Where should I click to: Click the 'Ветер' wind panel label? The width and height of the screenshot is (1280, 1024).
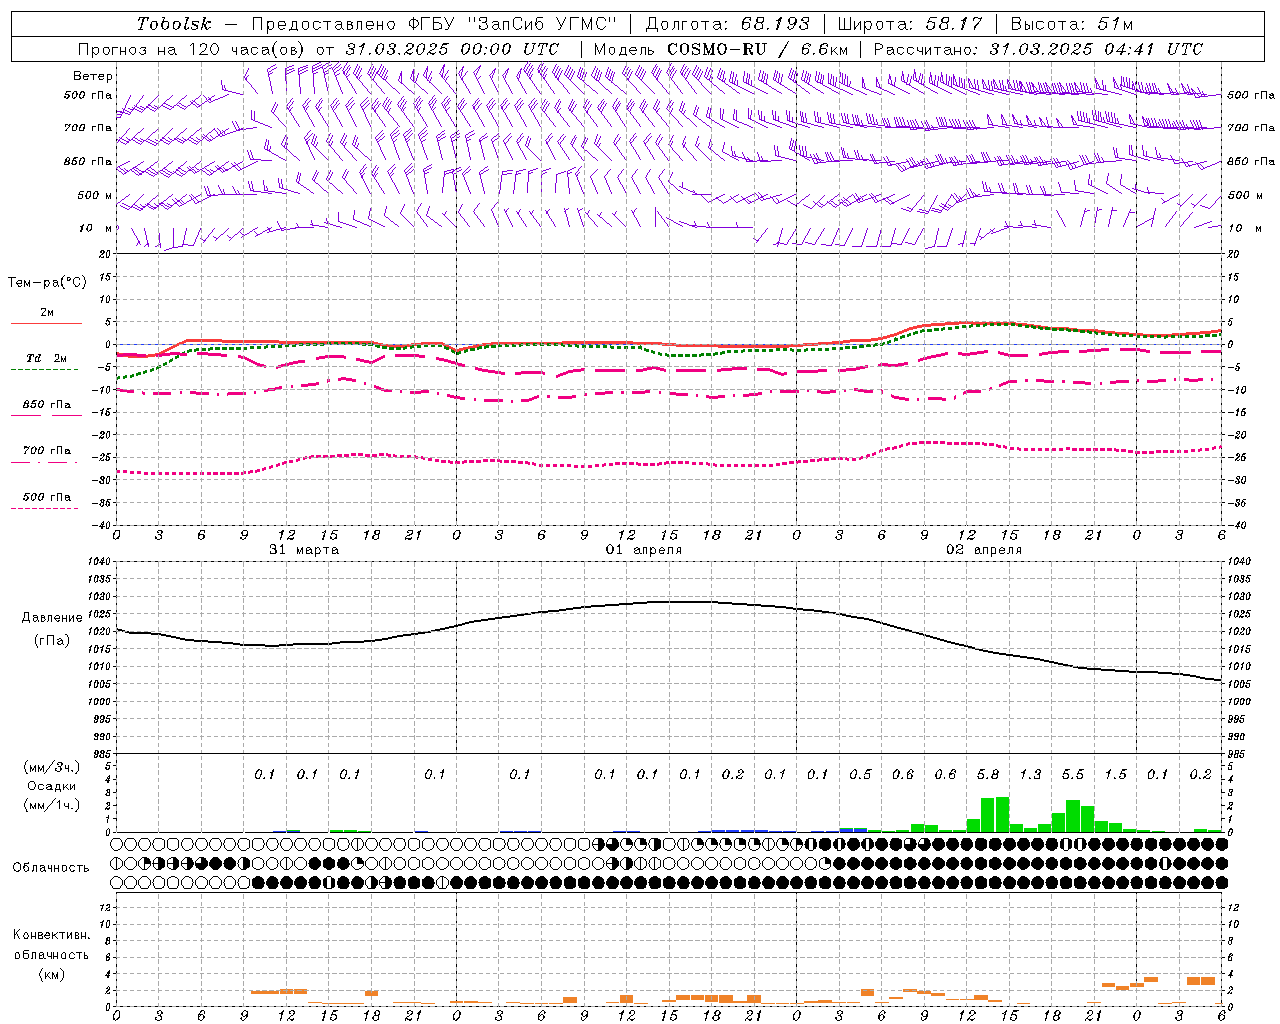(93, 76)
